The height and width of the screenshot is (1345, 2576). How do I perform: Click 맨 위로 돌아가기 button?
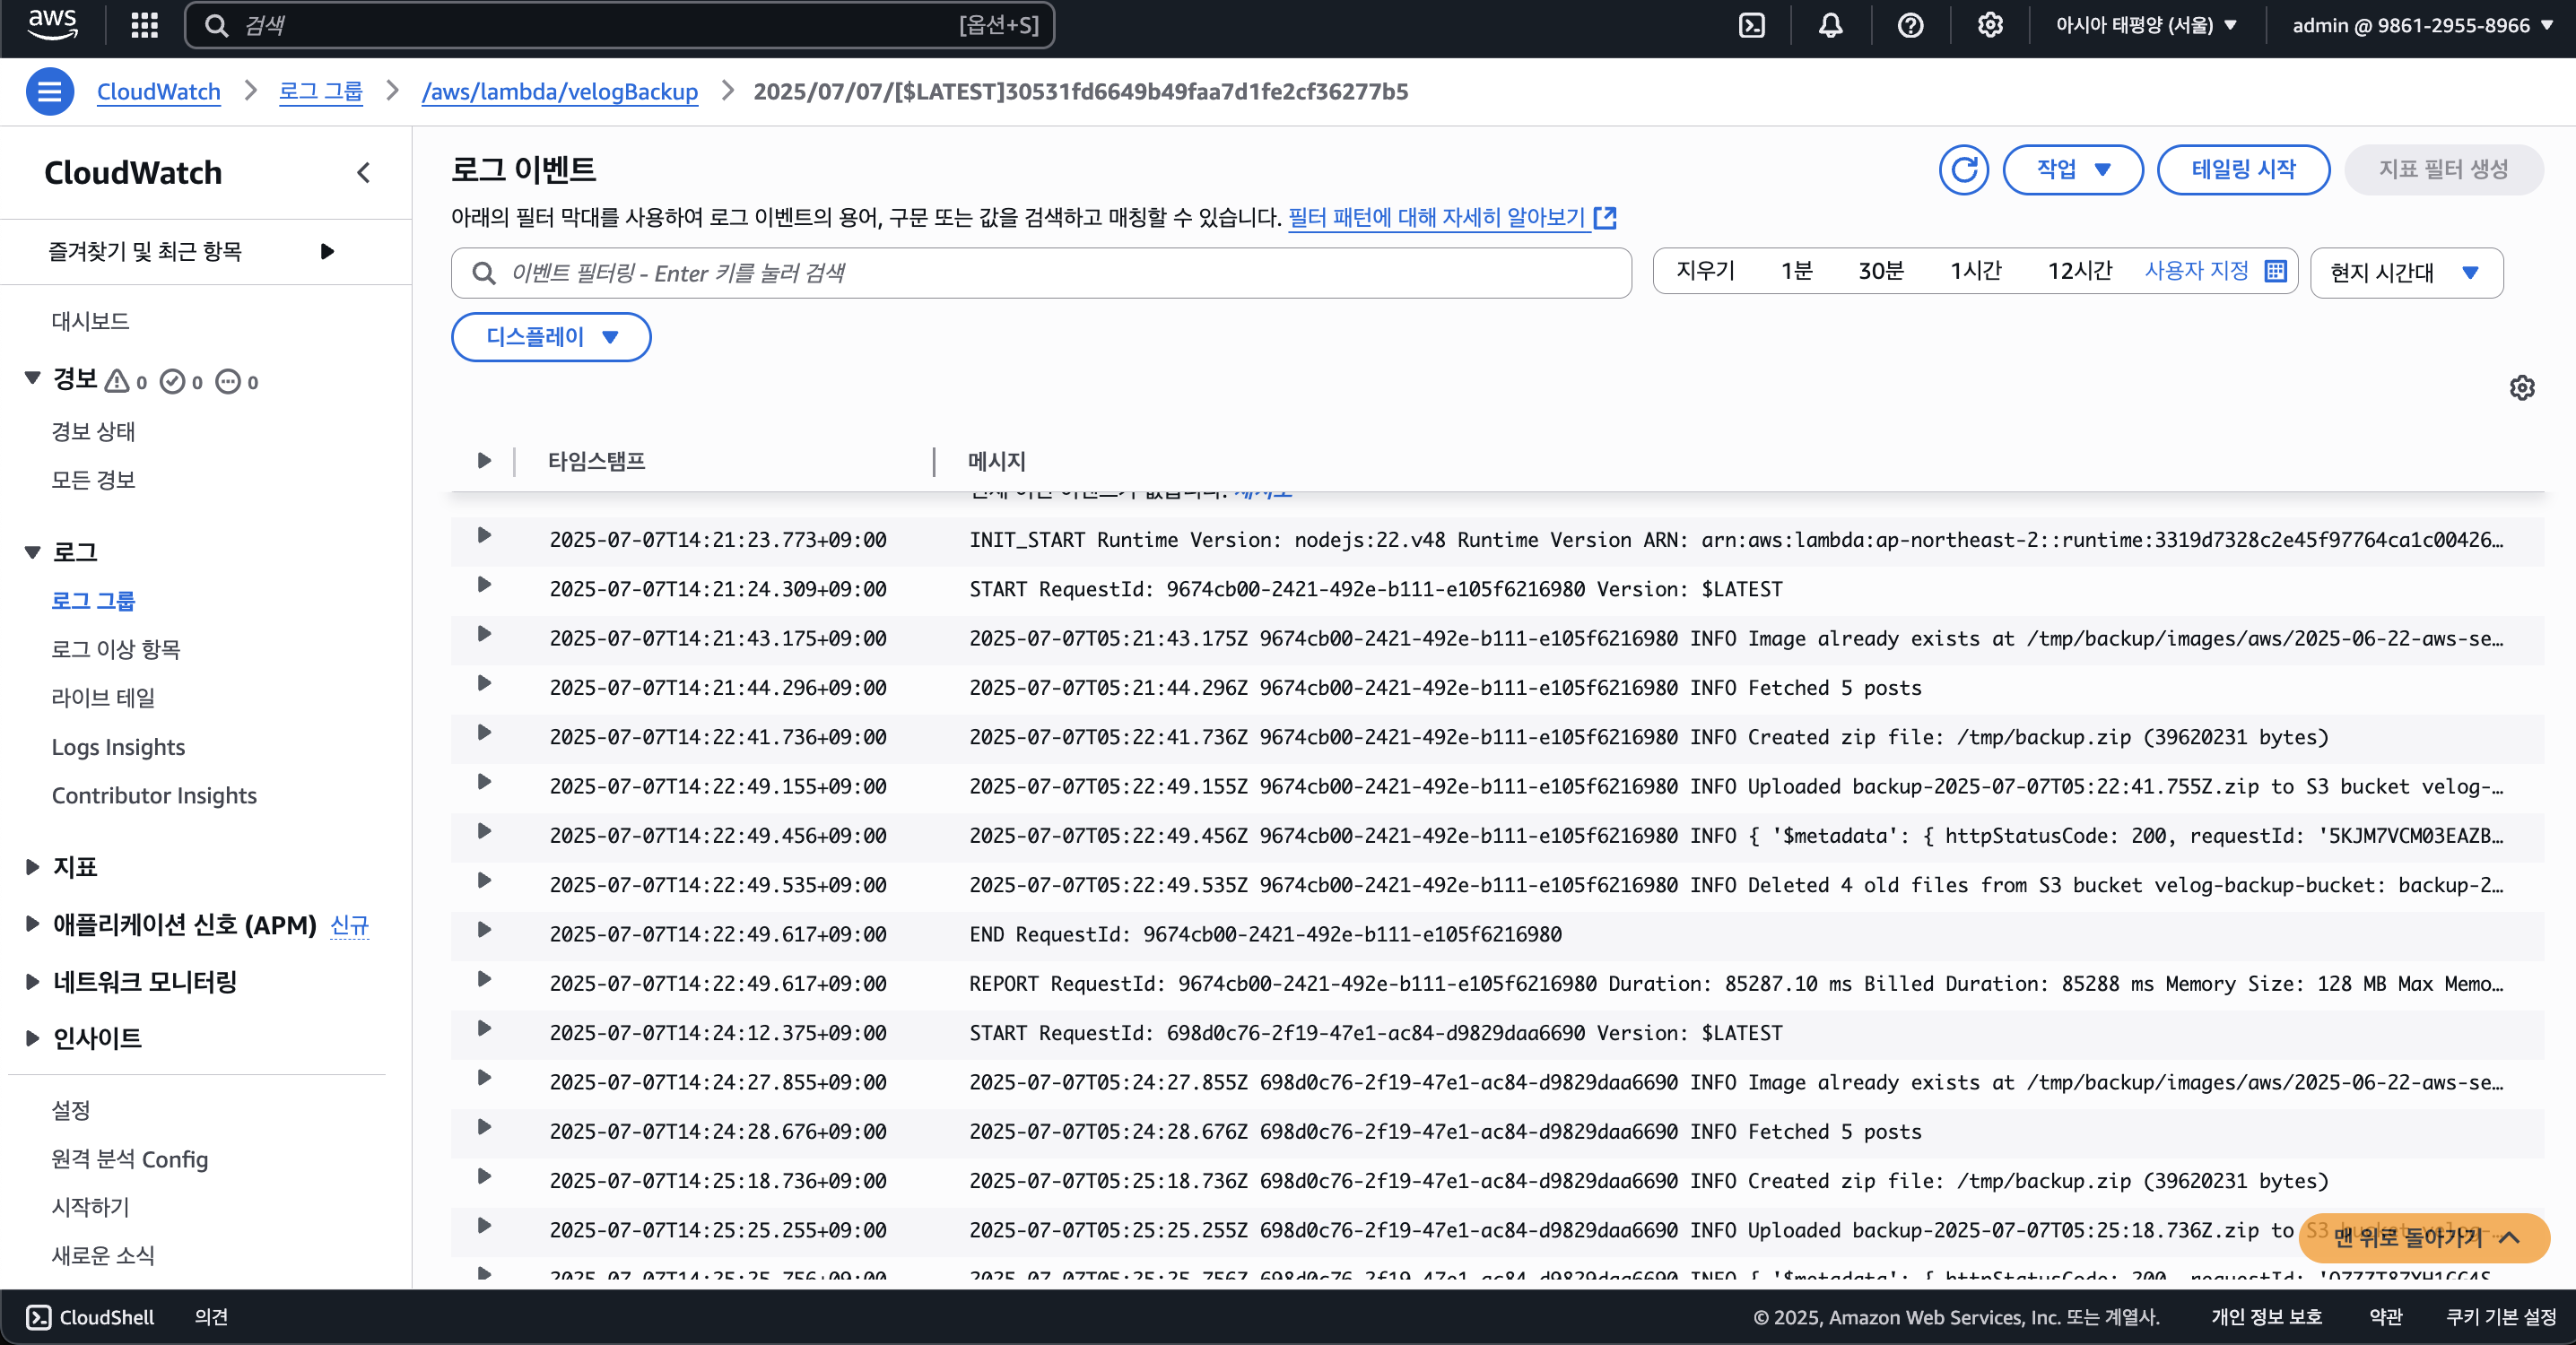(2423, 1237)
